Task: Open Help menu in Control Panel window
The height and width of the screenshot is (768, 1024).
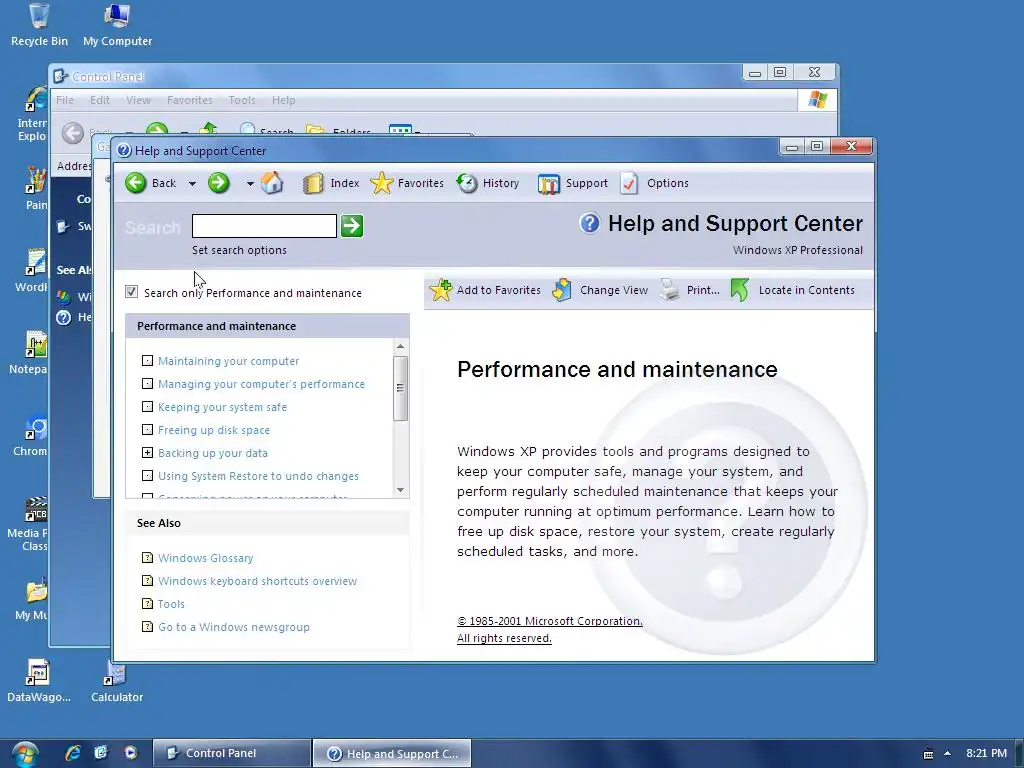Action: pyautogui.click(x=283, y=100)
